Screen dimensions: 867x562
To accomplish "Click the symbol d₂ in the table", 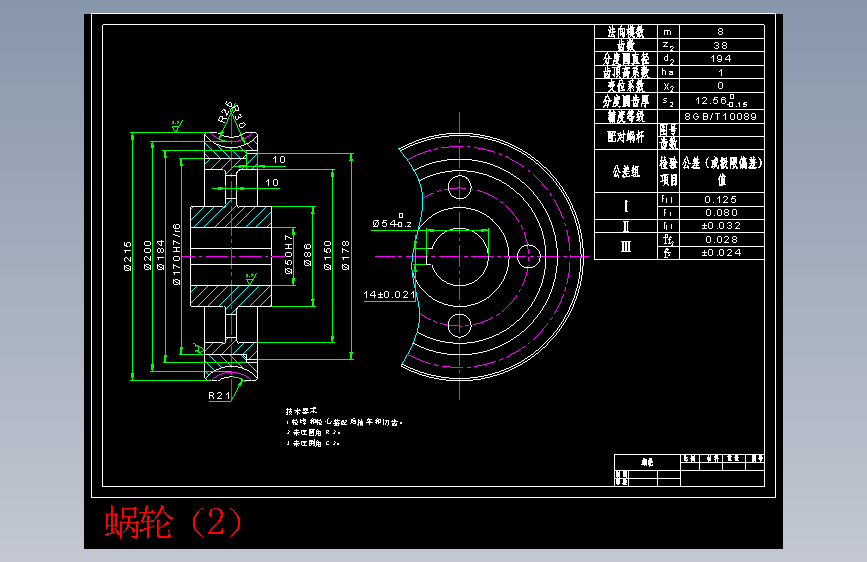I will [x=668, y=59].
